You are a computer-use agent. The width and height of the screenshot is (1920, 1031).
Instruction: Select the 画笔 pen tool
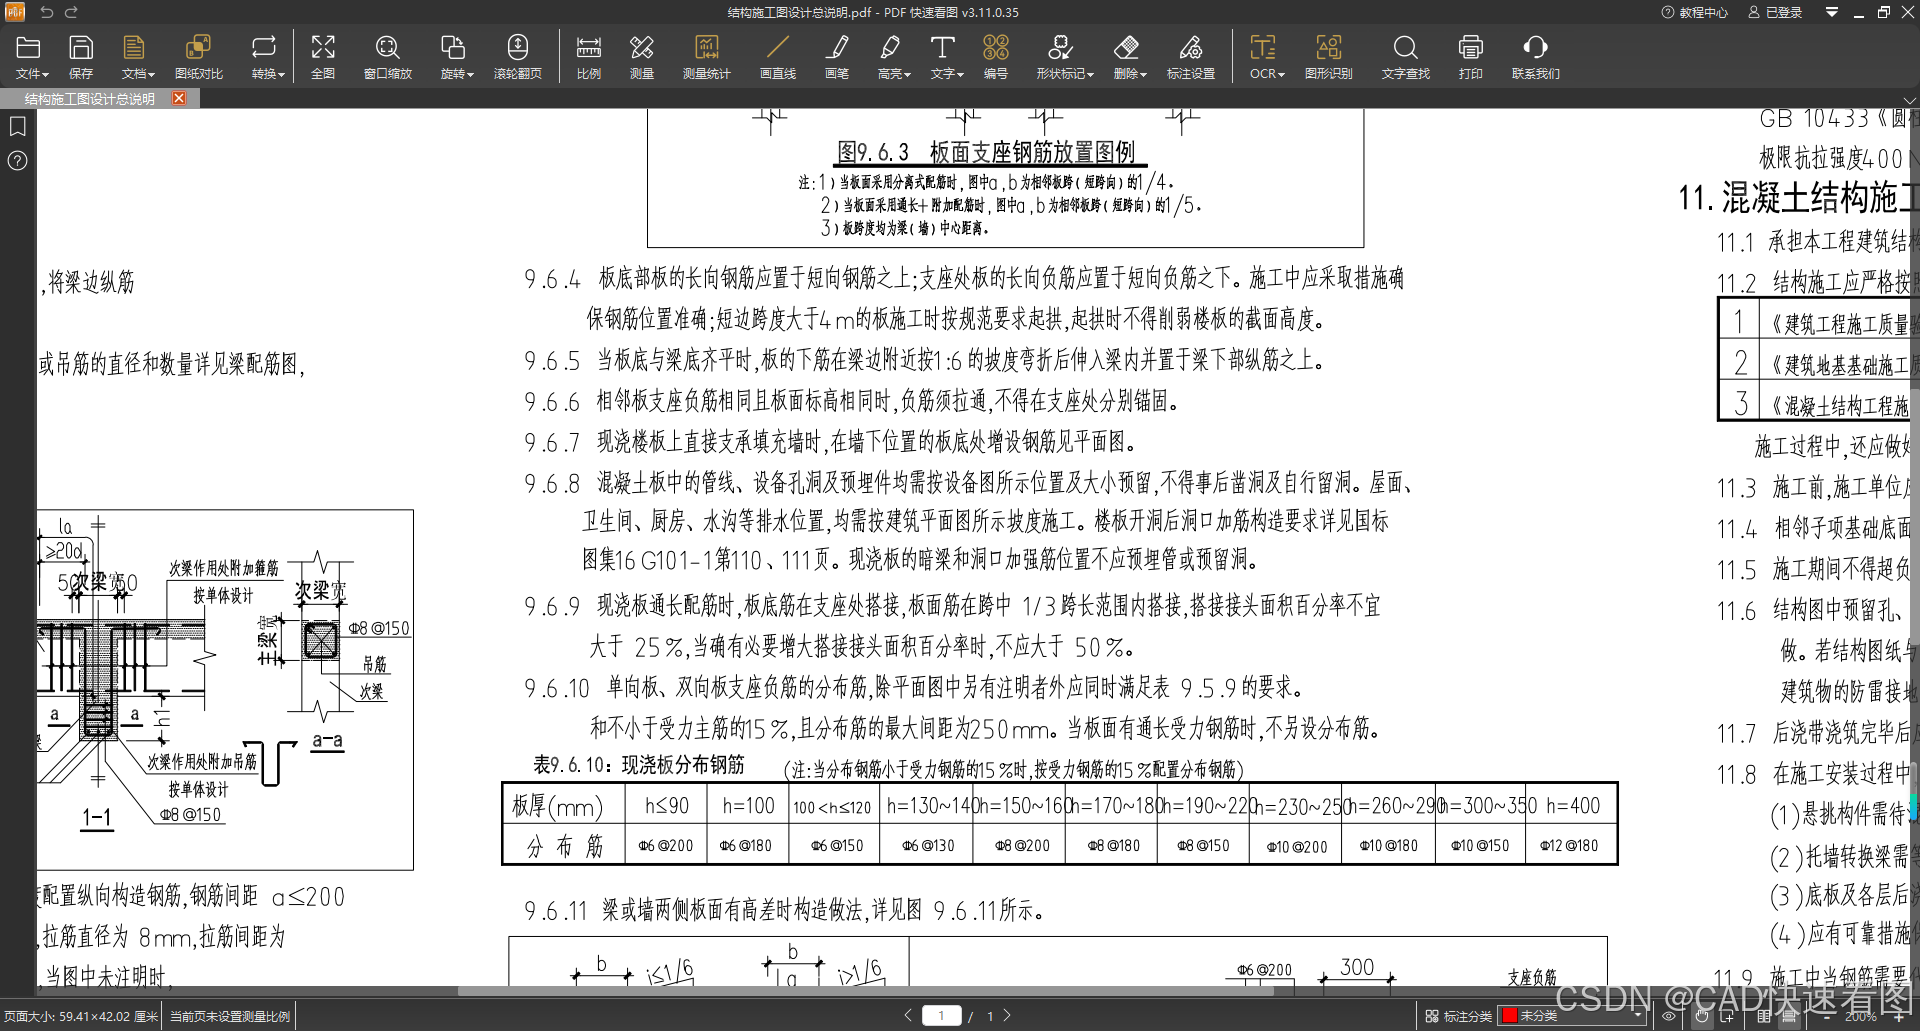click(x=837, y=57)
